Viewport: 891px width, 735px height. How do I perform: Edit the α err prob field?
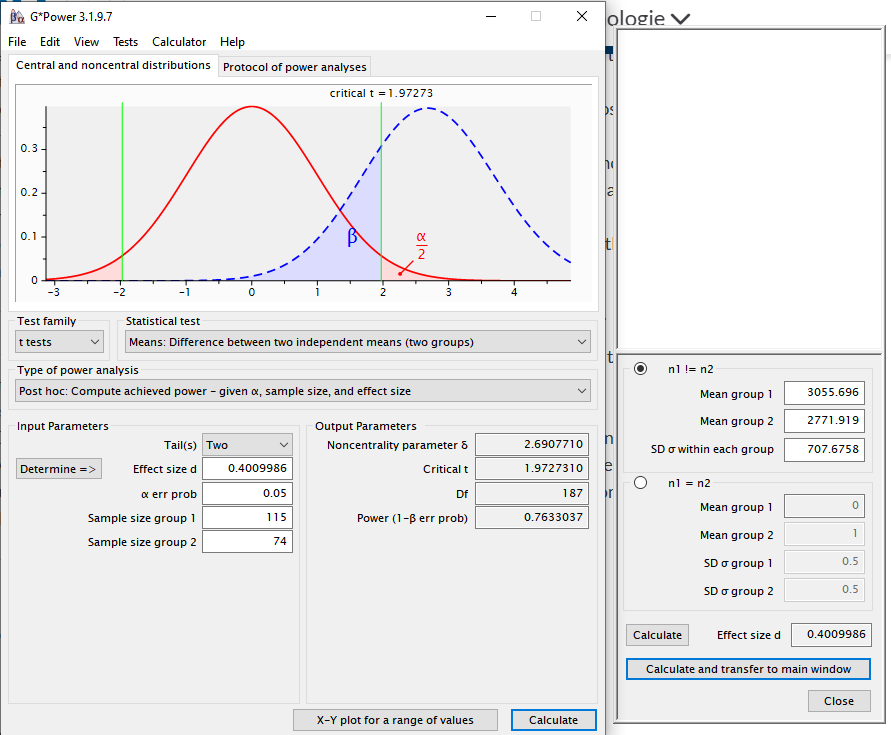(247, 493)
